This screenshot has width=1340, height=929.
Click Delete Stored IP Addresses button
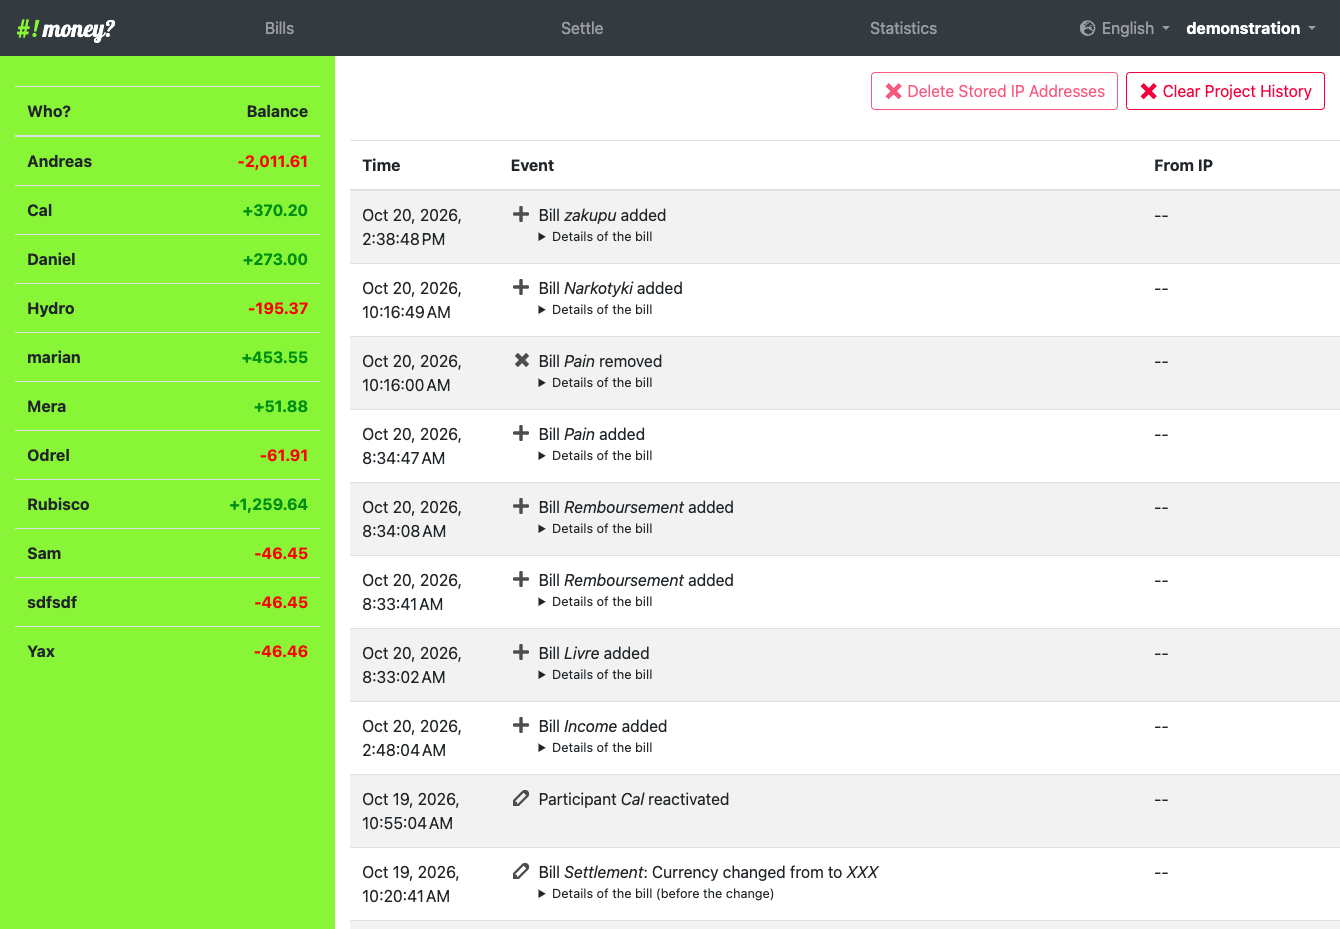click(994, 91)
